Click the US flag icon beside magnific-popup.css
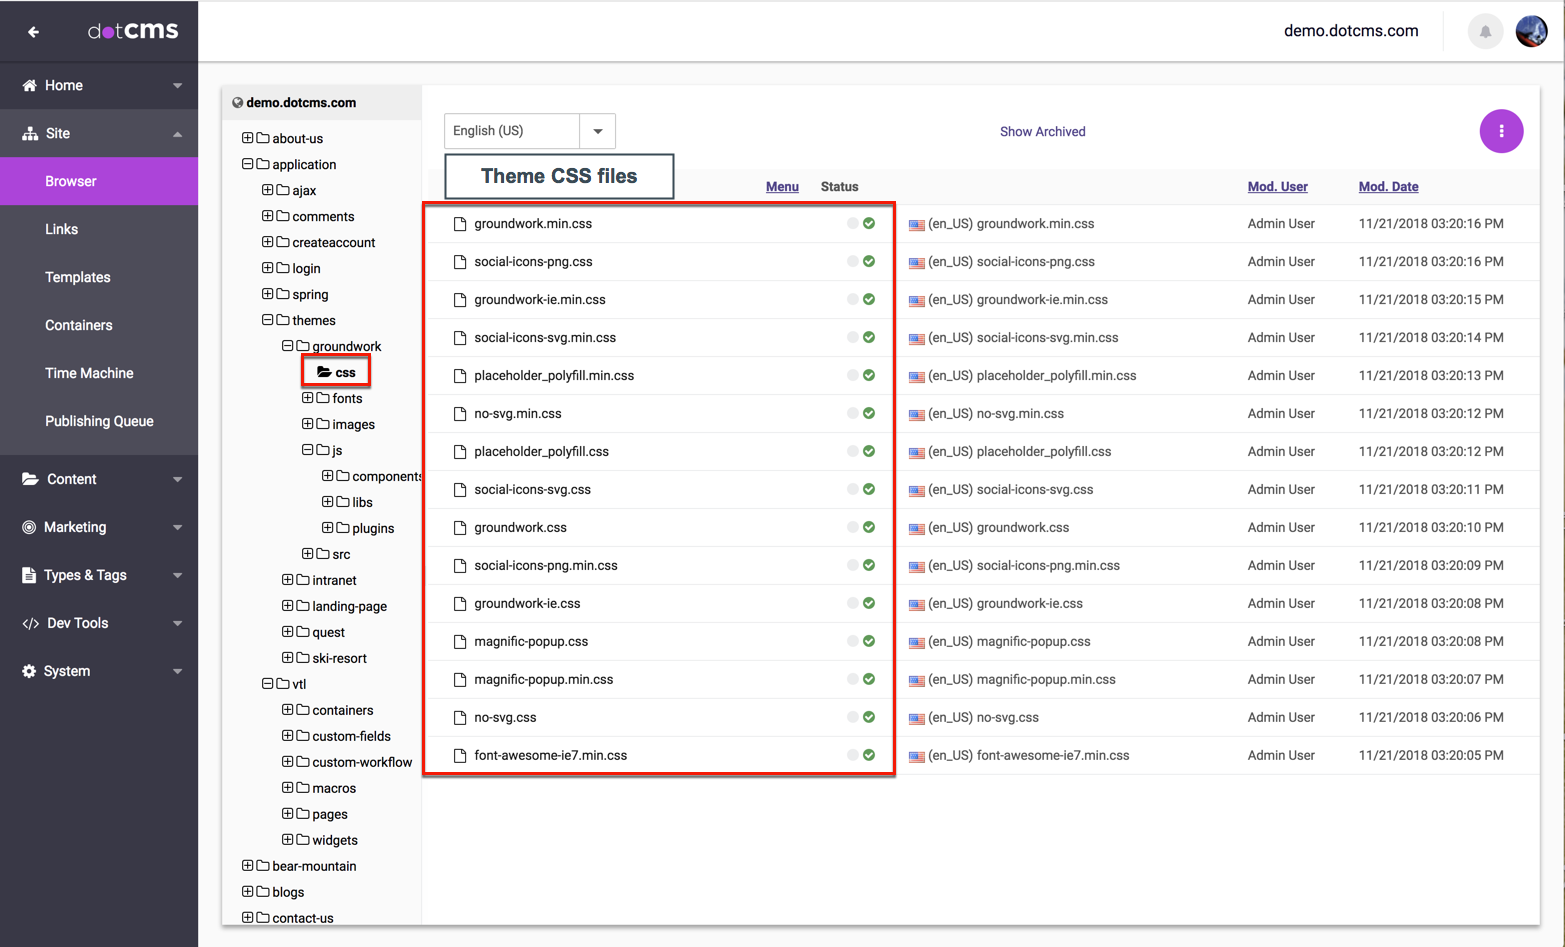This screenshot has width=1565, height=947. pyautogui.click(x=916, y=642)
